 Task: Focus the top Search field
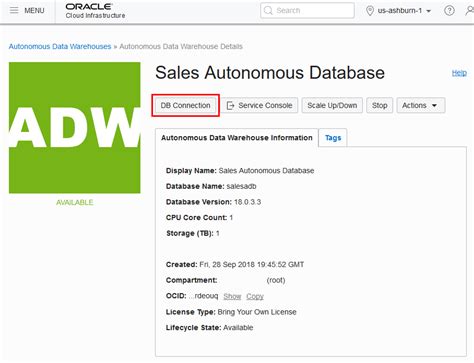click(x=307, y=11)
